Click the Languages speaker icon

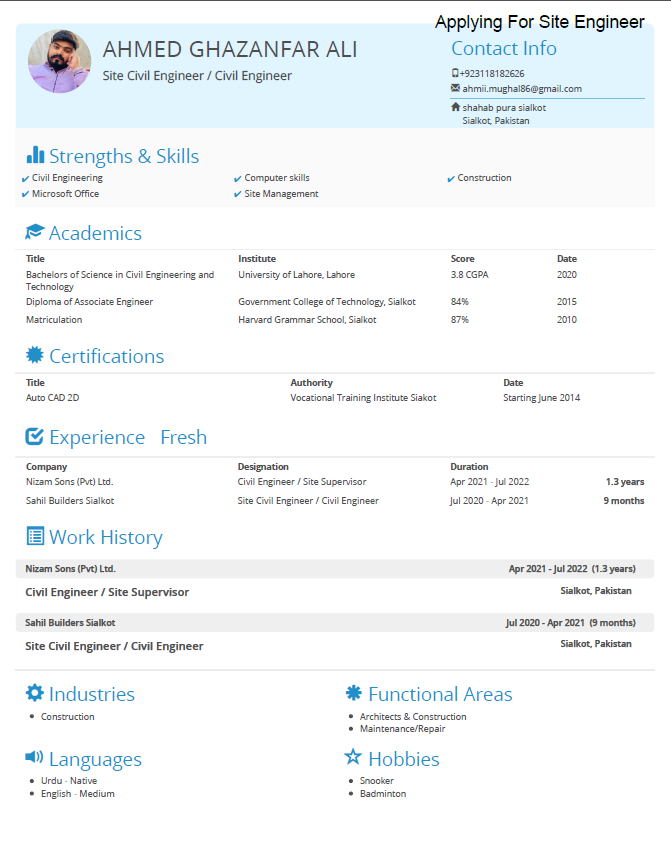point(35,758)
